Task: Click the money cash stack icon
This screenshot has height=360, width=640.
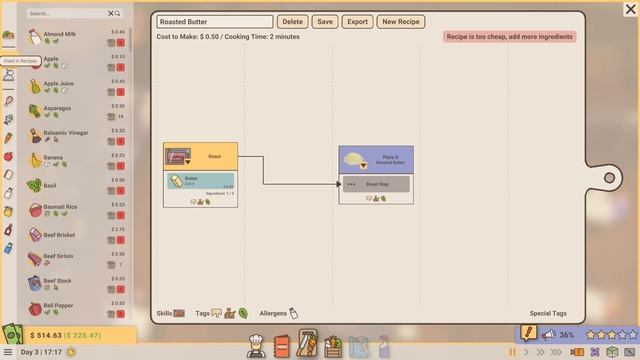Action: click(12, 333)
